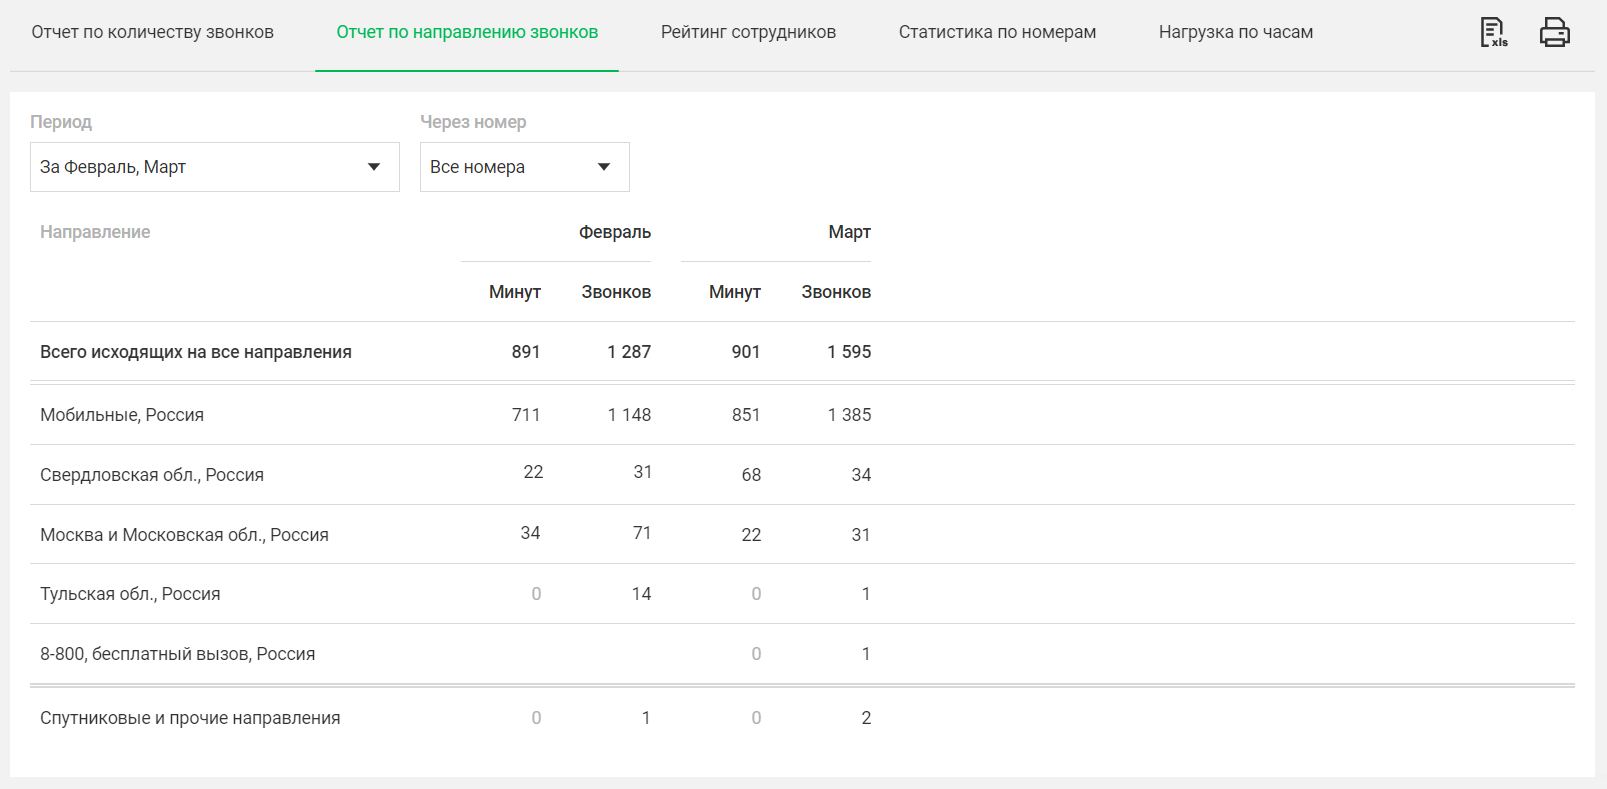1607x789 pixels.
Task: Expand the Через номер dropdown
Action: (x=524, y=167)
